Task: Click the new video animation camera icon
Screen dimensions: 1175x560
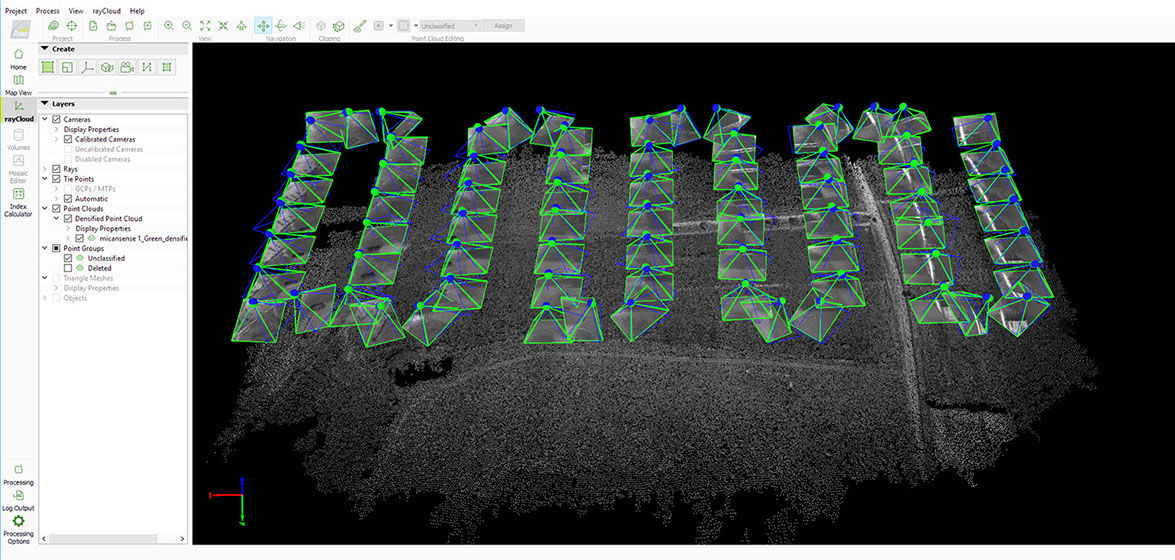Action: (x=127, y=67)
